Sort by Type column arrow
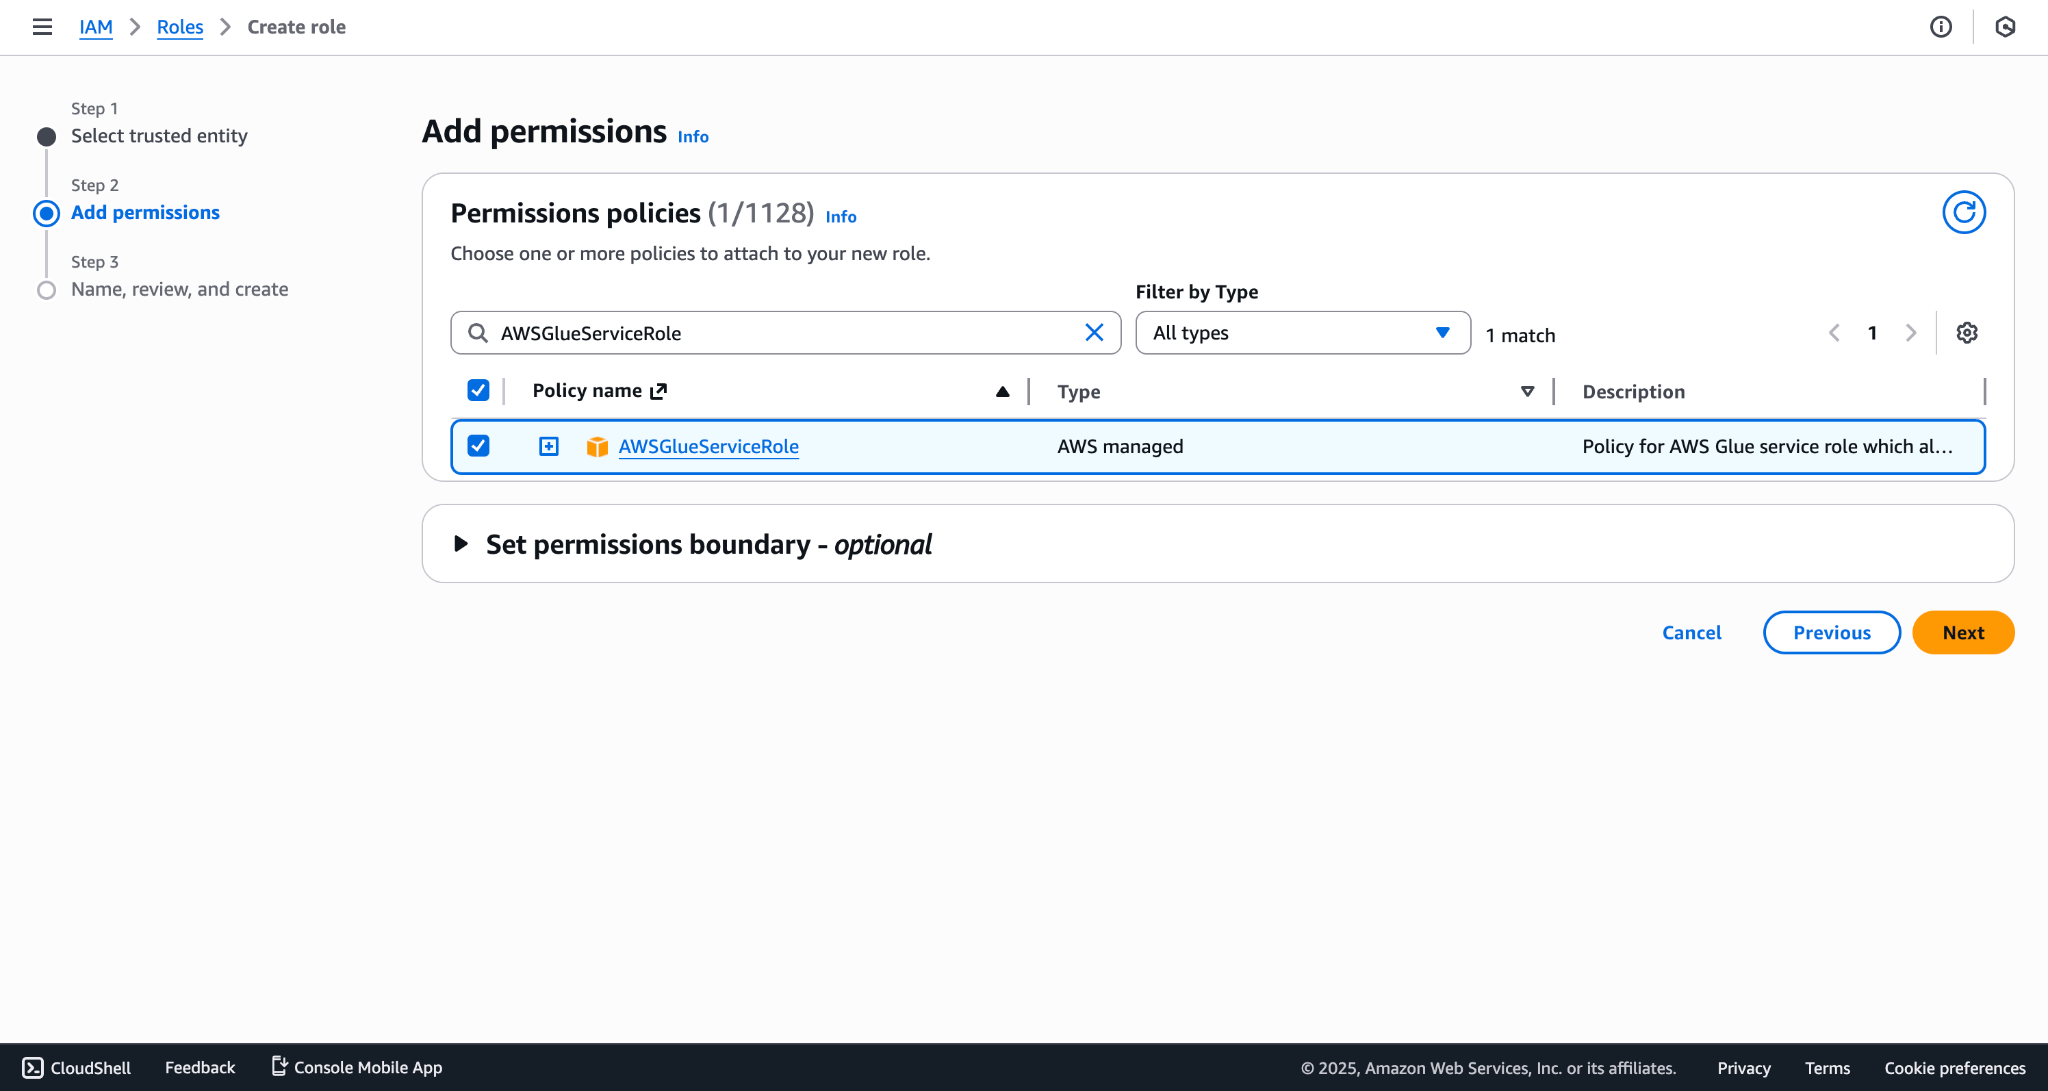Screen dimensions: 2048x1091 point(1527,391)
